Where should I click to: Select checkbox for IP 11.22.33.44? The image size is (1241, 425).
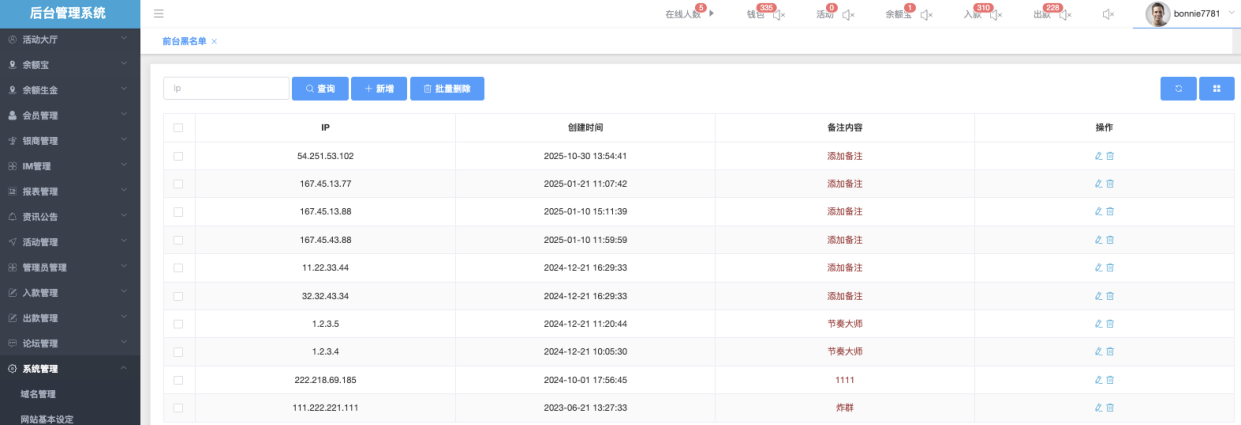[178, 268]
